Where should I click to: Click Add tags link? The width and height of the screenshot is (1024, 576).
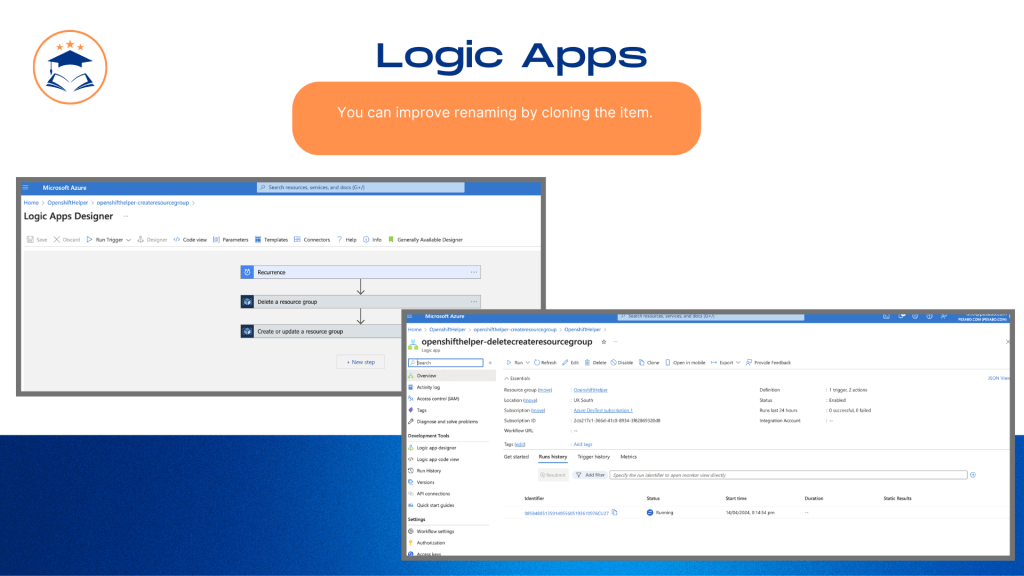click(x=583, y=444)
